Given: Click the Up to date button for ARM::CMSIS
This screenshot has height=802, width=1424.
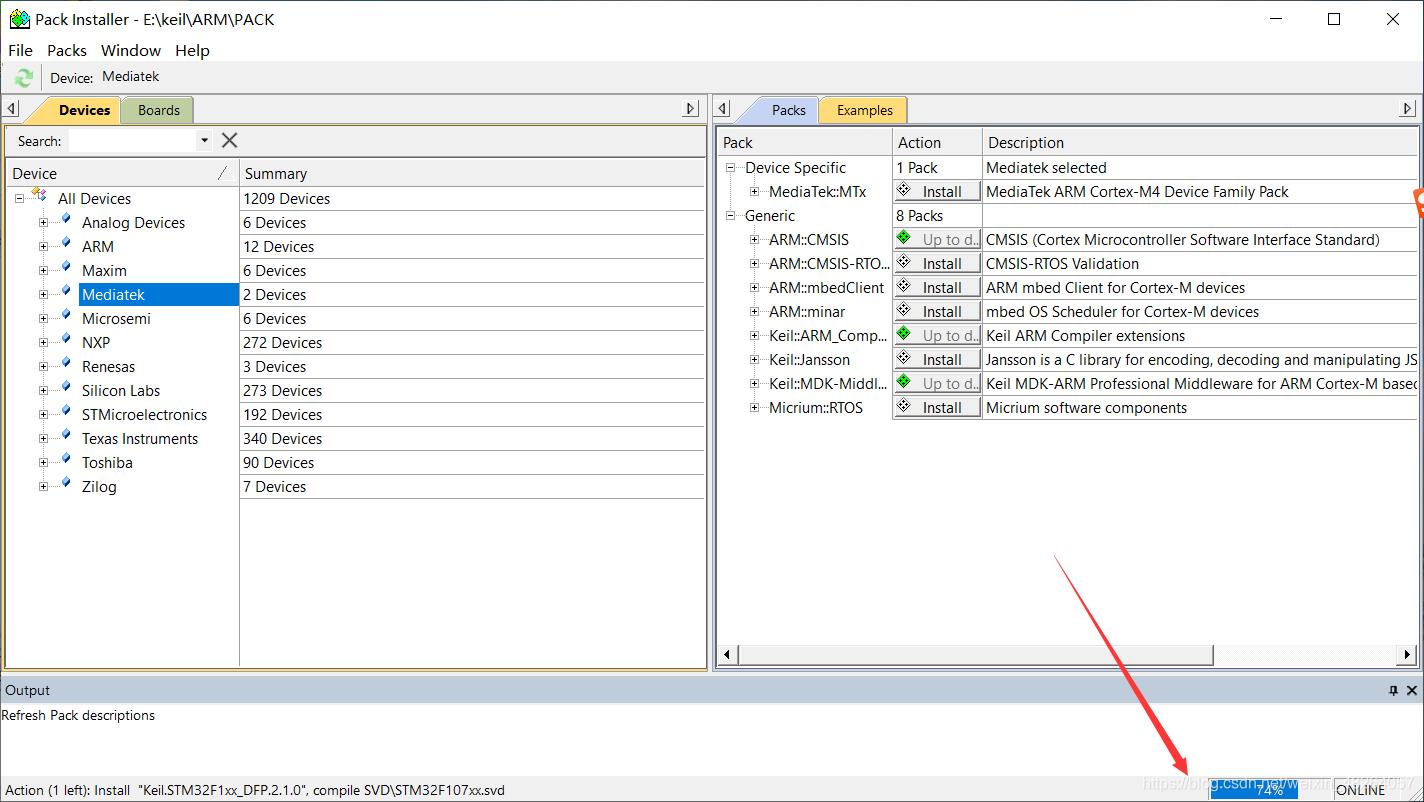Looking at the screenshot, I should pyautogui.click(x=937, y=240).
